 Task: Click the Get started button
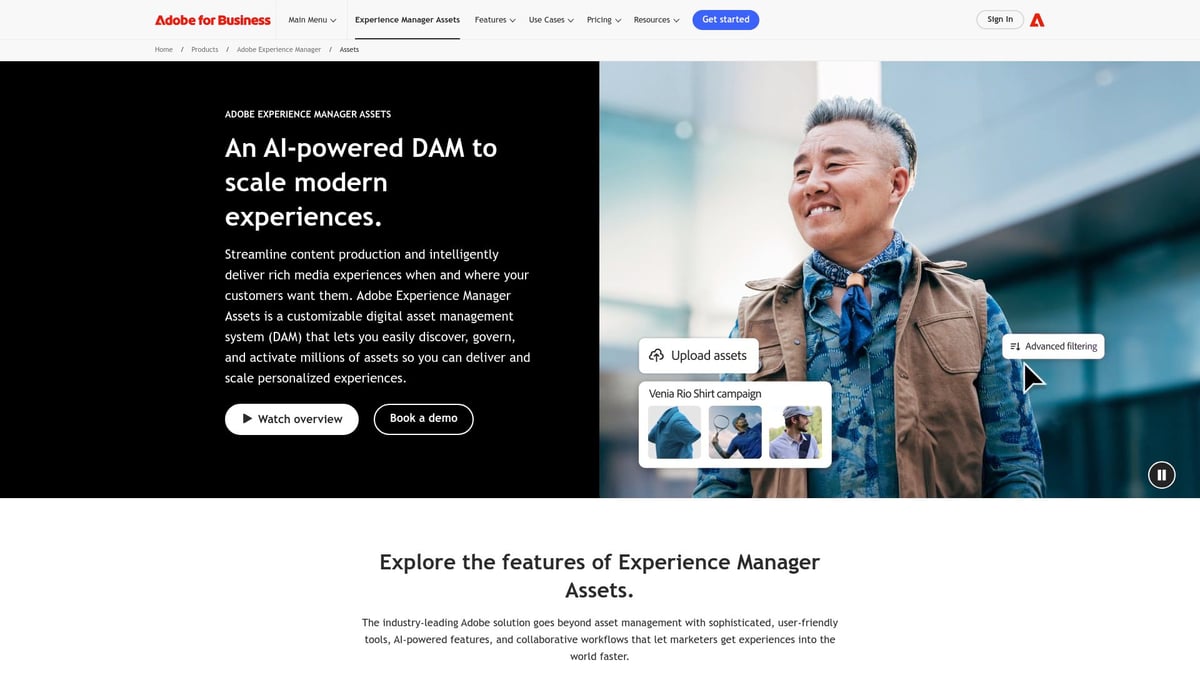[725, 20]
